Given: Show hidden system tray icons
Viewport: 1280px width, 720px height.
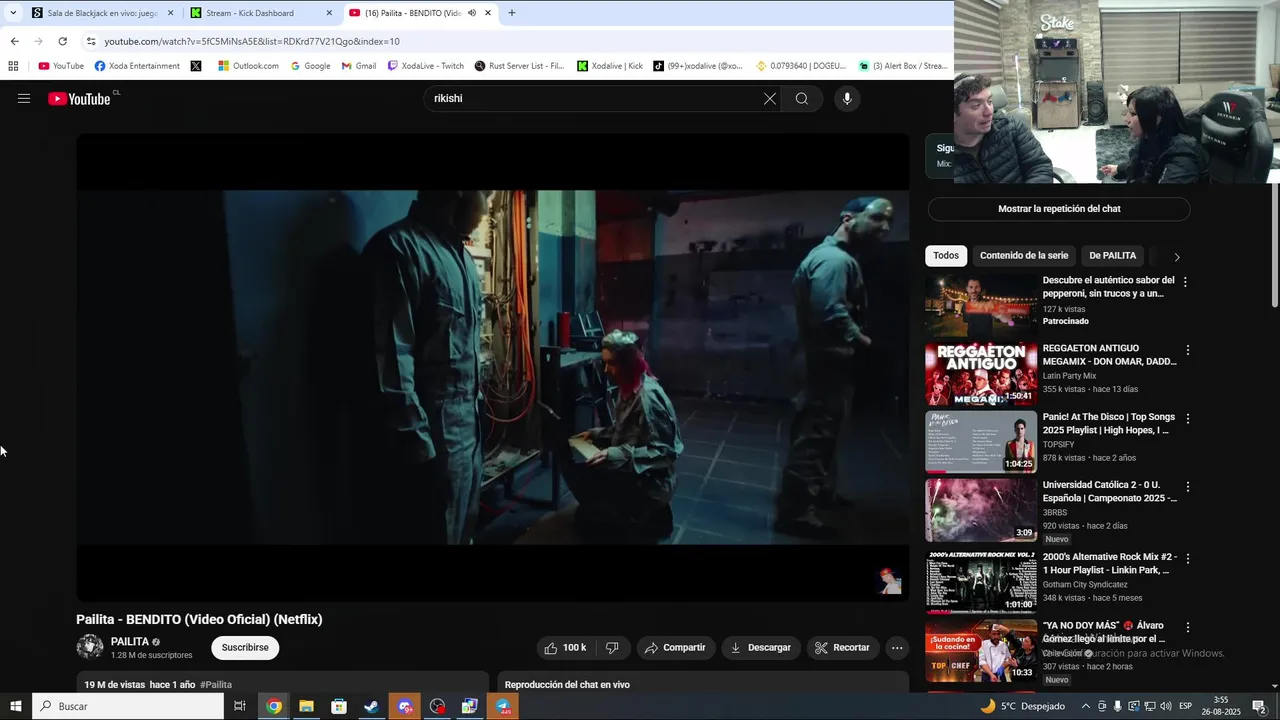Looking at the screenshot, I should point(1085,706).
